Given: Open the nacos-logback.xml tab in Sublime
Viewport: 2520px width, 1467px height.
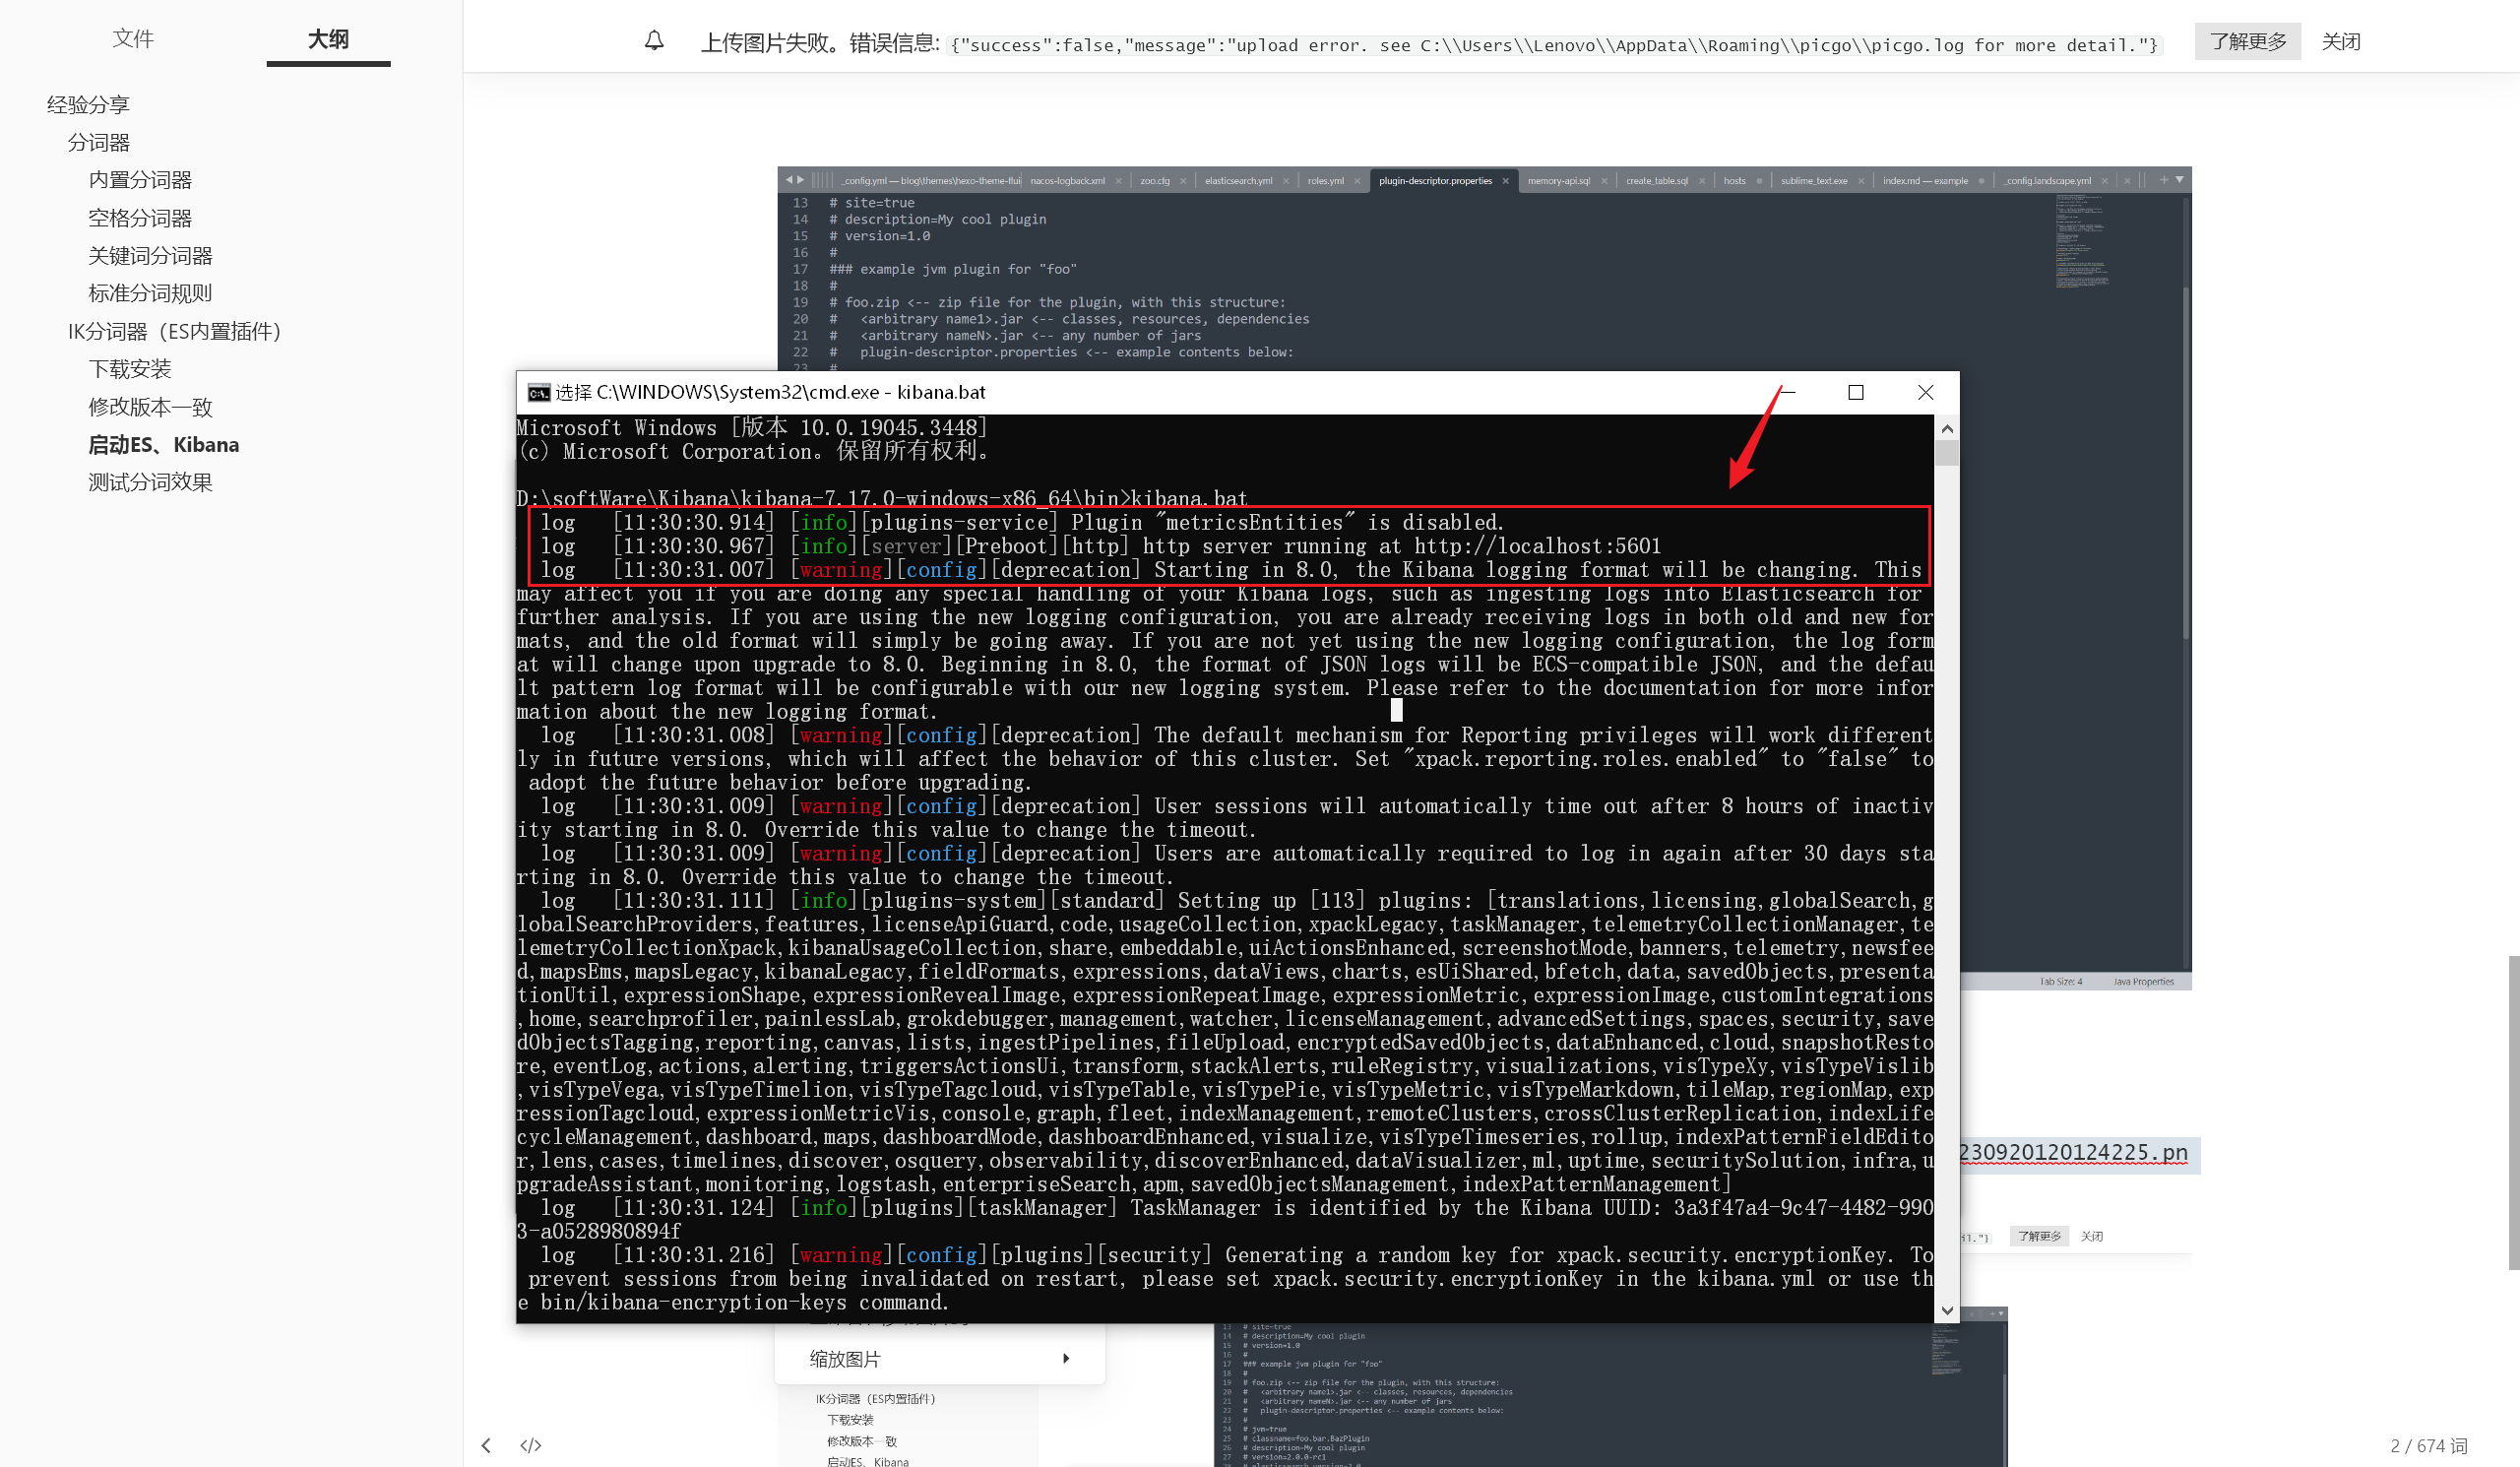Looking at the screenshot, I should 1067,181.
